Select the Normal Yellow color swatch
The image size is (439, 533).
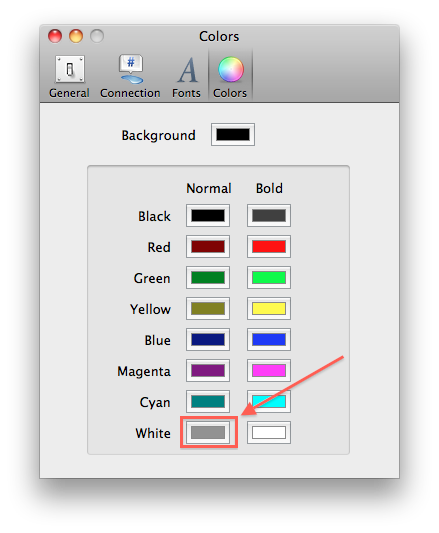(208, 308)
